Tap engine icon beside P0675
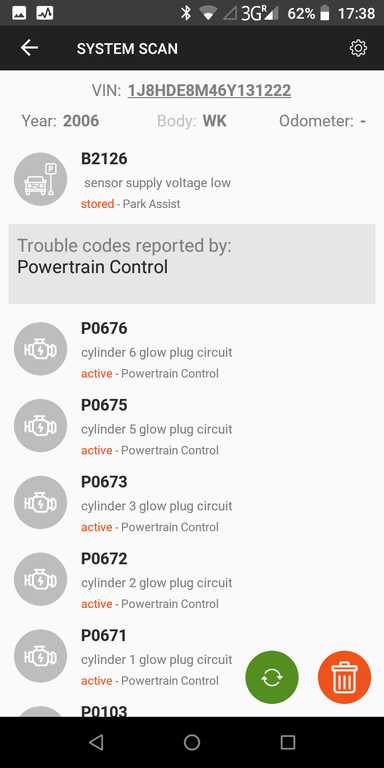 pyautogui.click(x=40, y=426)
